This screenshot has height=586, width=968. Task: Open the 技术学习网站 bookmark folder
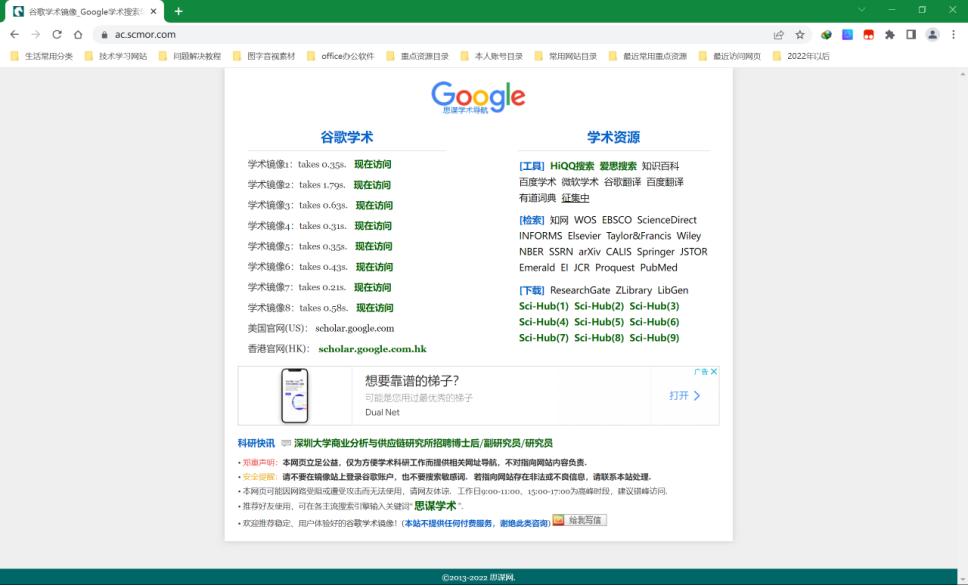tap(116, 56)
